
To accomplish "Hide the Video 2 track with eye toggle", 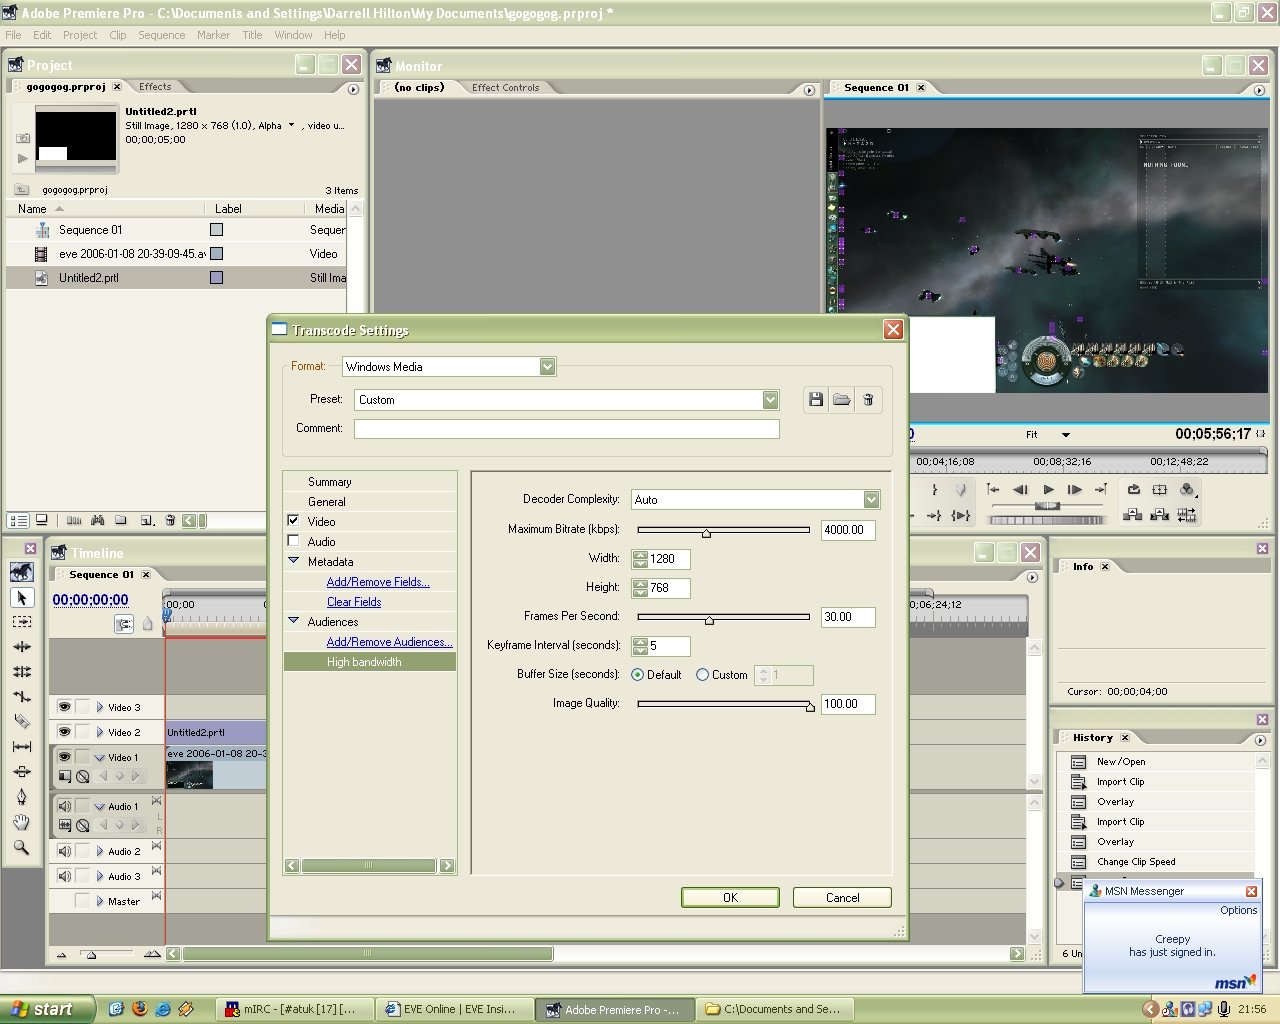I will [x=64, y=732].
